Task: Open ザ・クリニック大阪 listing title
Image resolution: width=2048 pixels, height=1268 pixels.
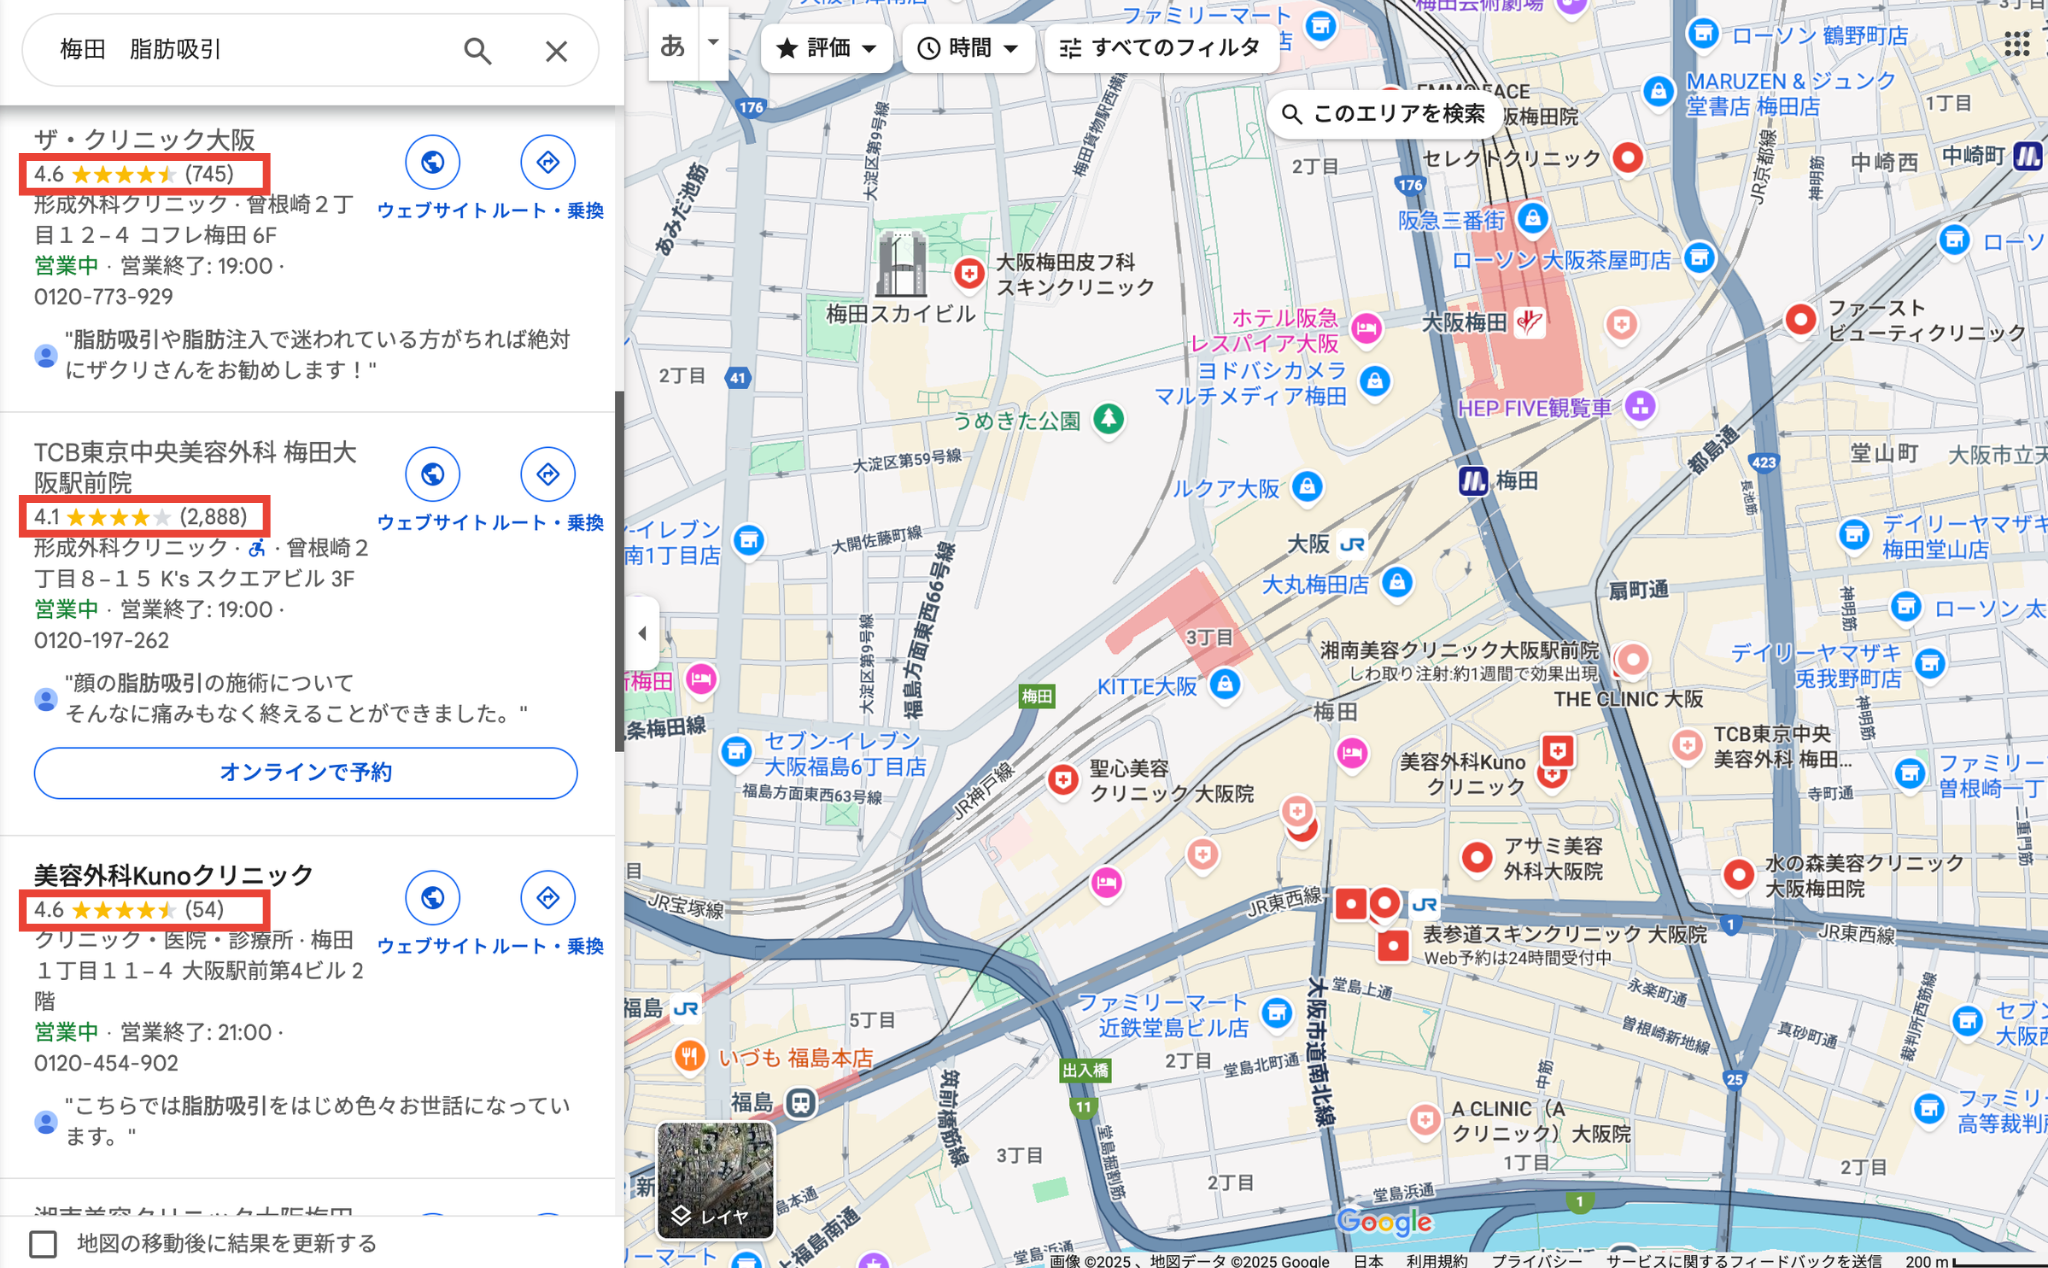Action: 145,140
